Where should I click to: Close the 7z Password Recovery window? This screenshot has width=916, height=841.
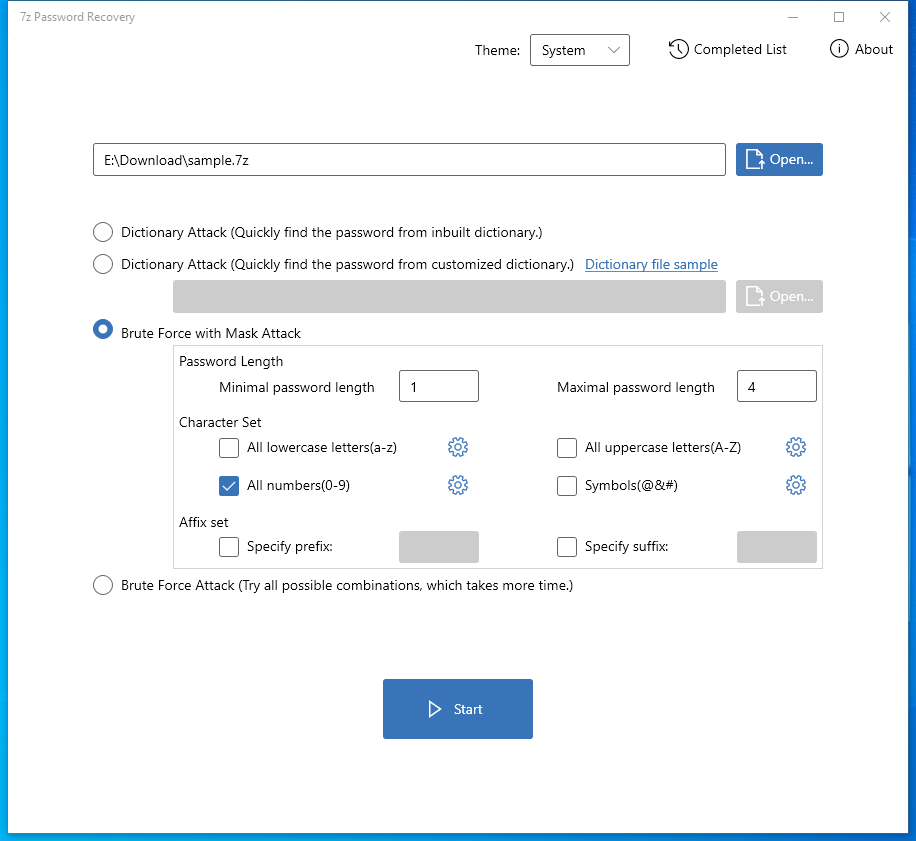pyautogui.click(x=884, y=18)
